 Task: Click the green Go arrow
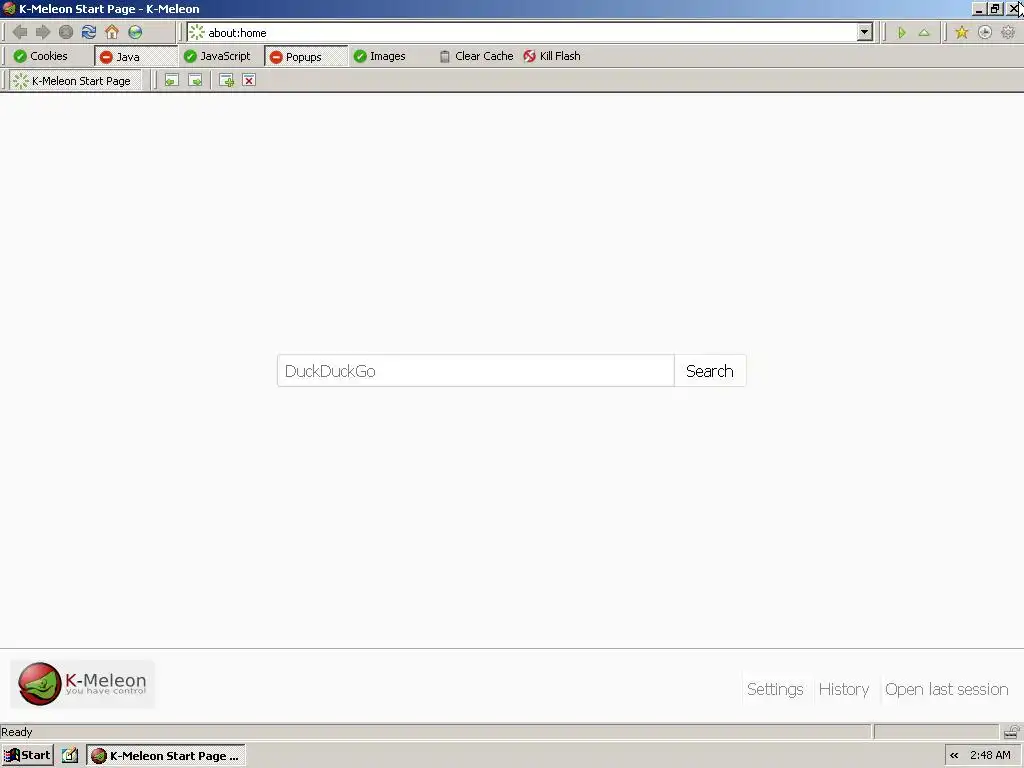(x=902, y=33)
